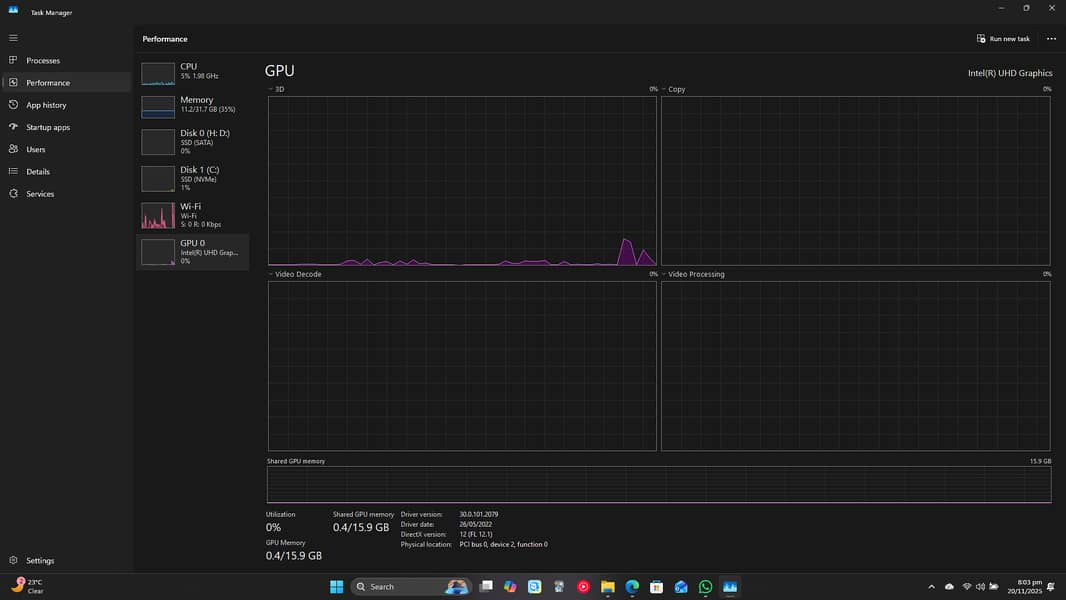Click the Run new task button
Viewport: 1066px width, 600px height.
[1003, 39]
